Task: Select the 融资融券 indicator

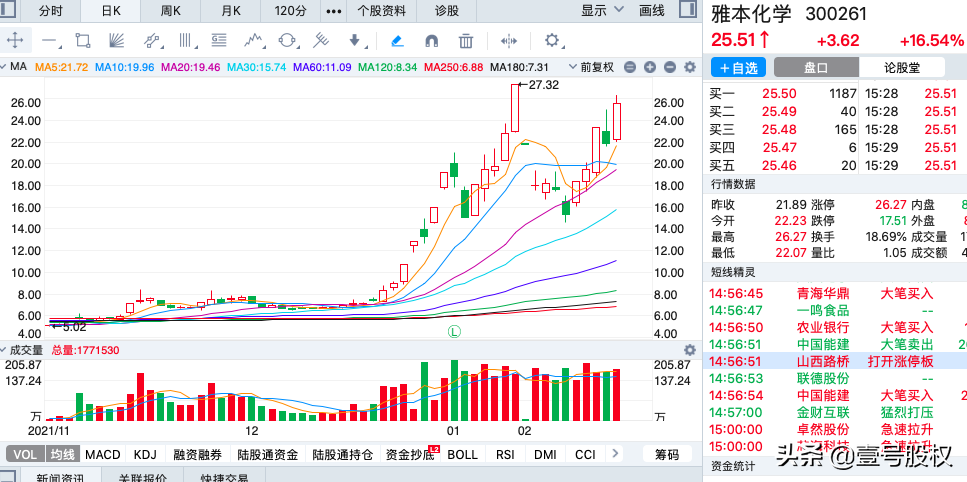Action: (x=197, y=455)
